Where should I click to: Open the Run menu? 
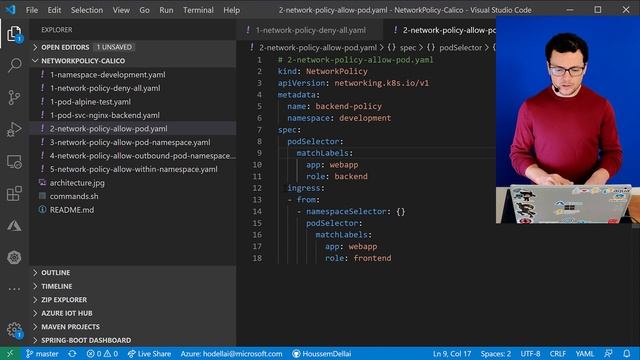[166, 10]
